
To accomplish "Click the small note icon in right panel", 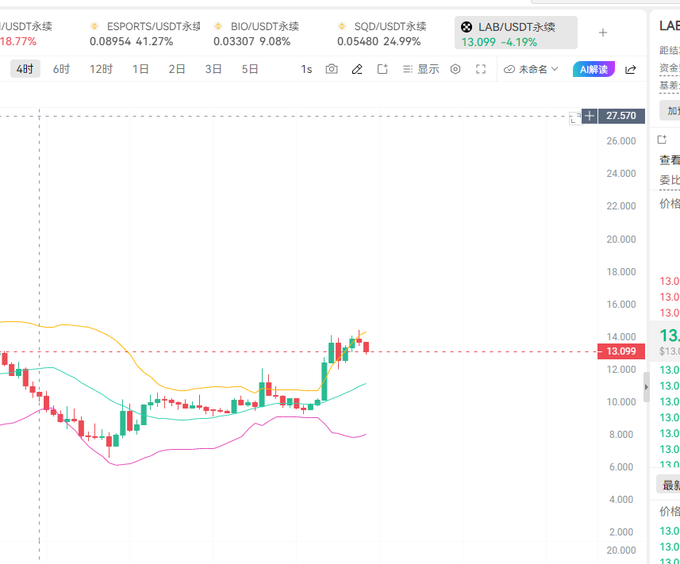I will click(662, 140).
